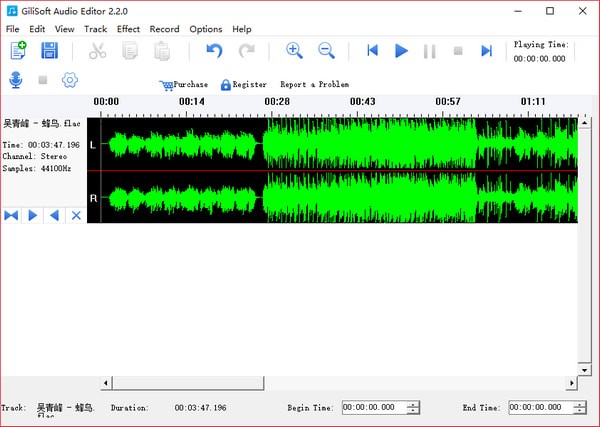
Task: Click the add new file icon
Action: (18, 50)
